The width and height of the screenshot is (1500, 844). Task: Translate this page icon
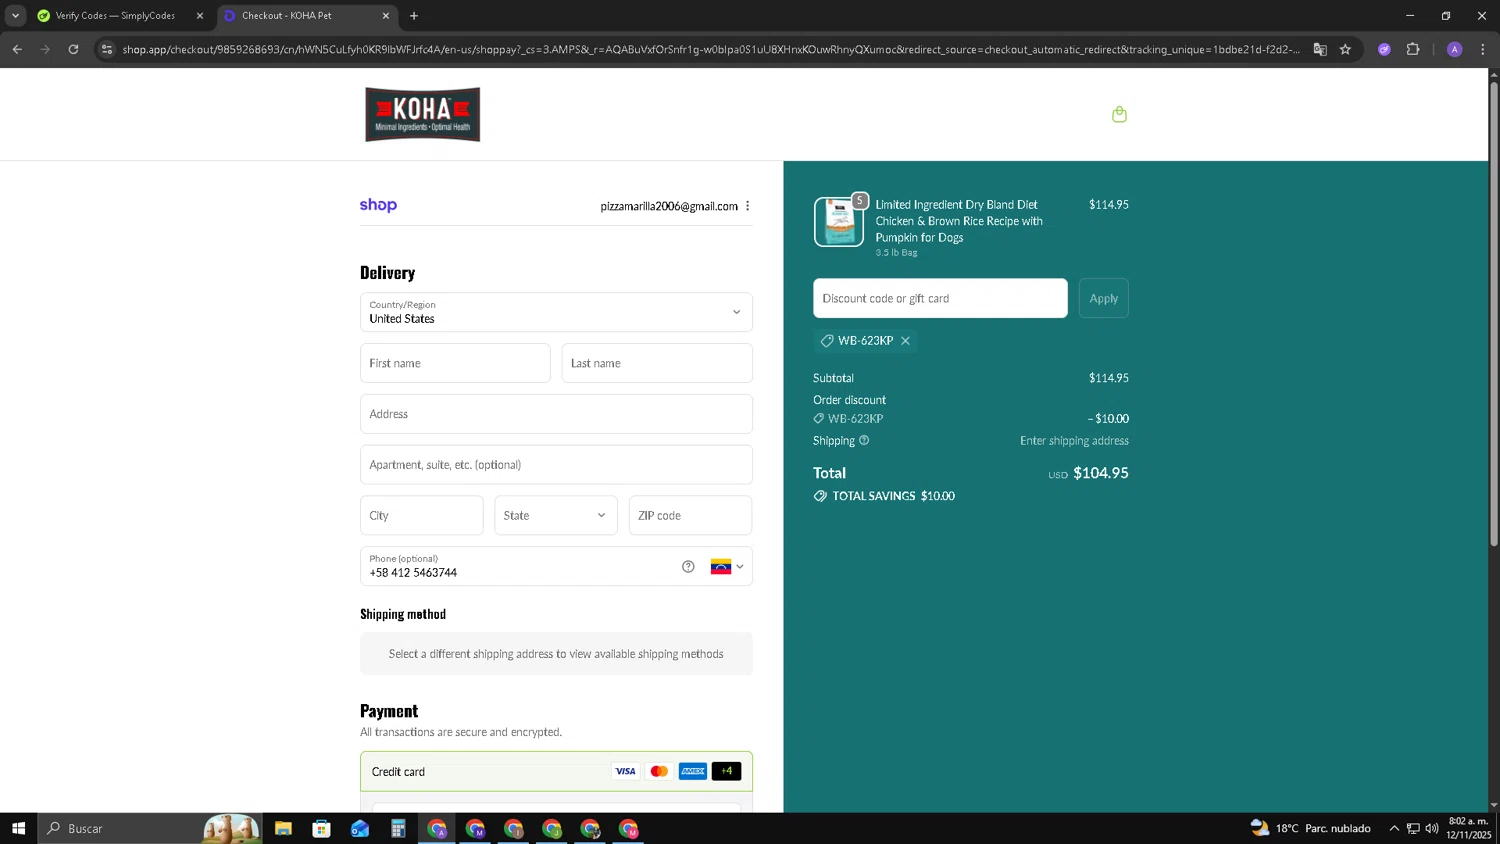tap(1320, 49)
